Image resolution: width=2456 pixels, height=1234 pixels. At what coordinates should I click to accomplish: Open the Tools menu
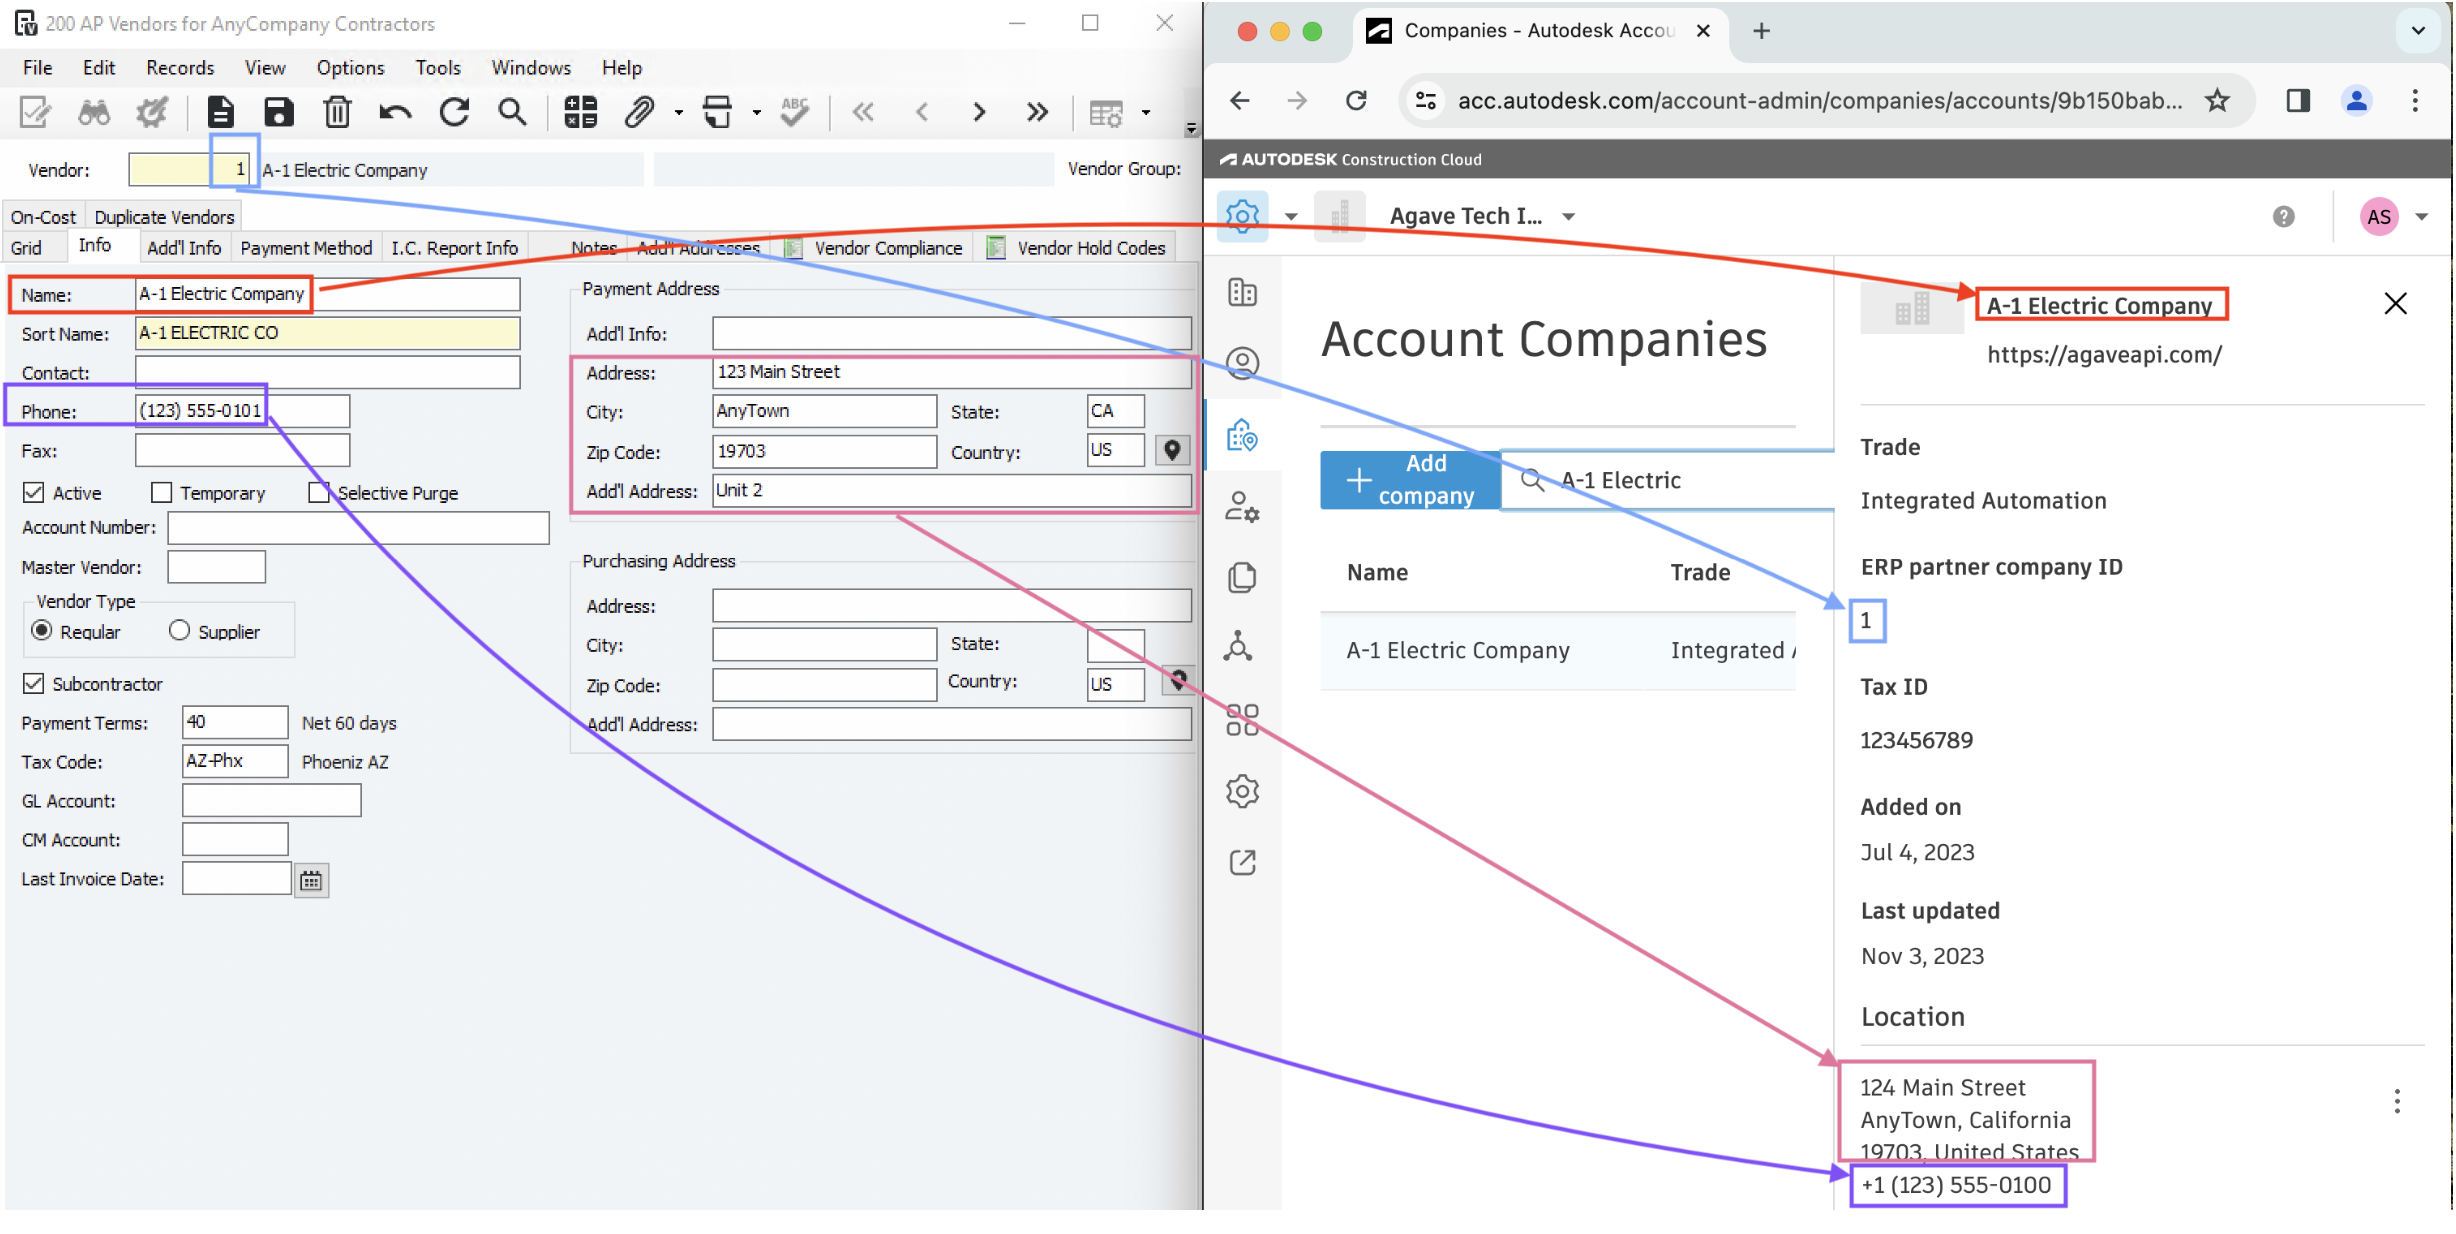tap(438, 68)
